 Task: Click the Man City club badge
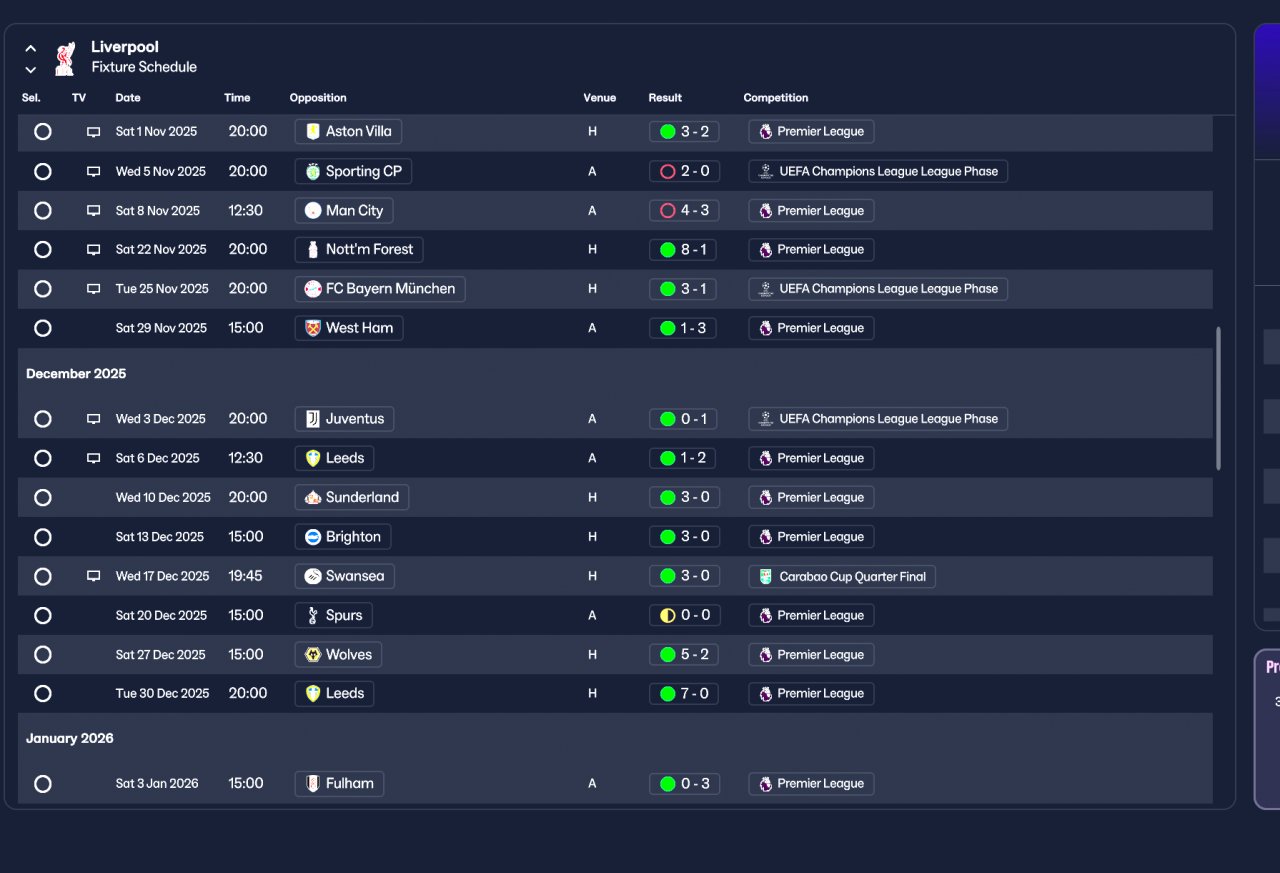(x=313, y=210)
